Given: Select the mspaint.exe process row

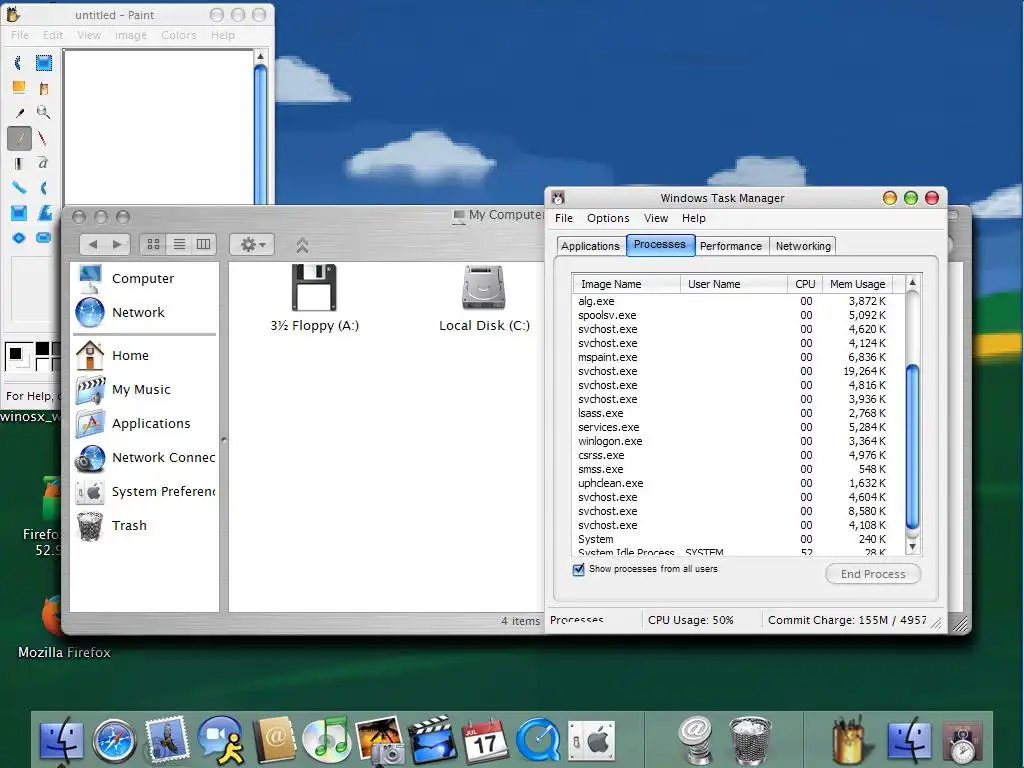Looking at the screenshot, I should click(x=738, y=357).
